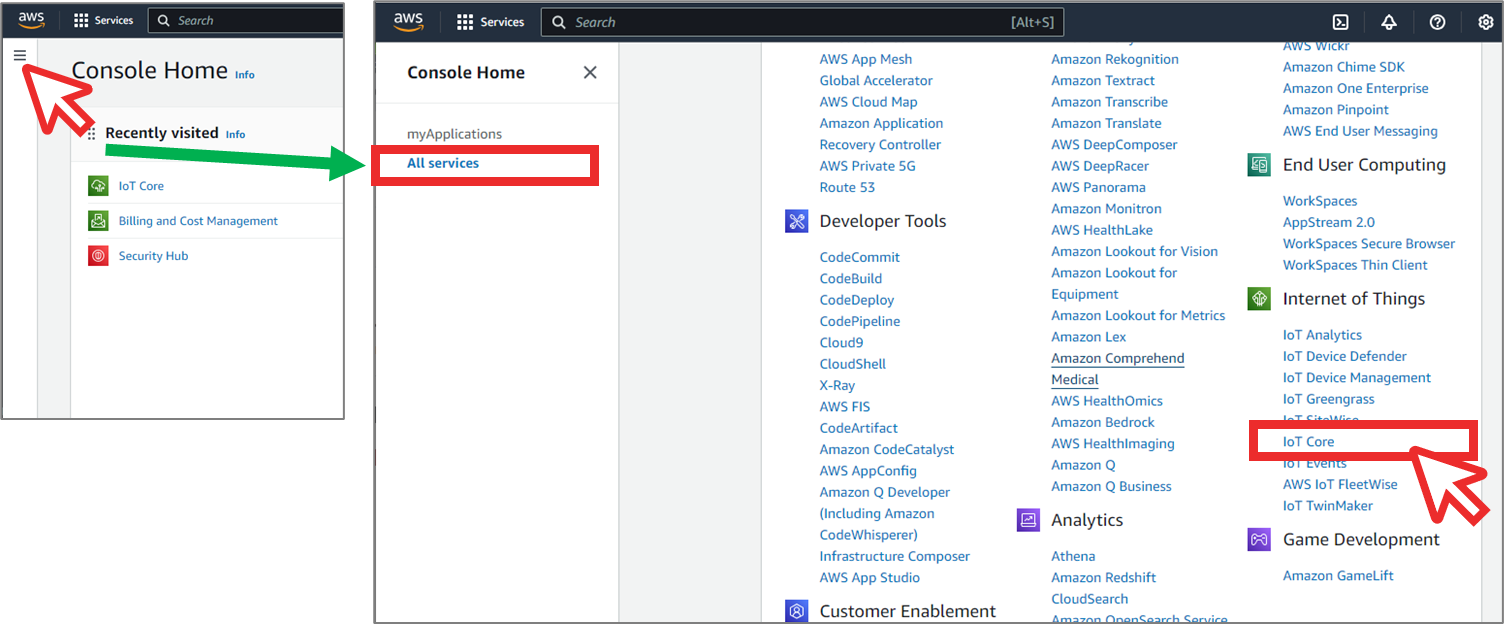Open the help question mark icon
Image resolution: width=1511 pixels, height=624 pixels.
[x=1437, y=22]
